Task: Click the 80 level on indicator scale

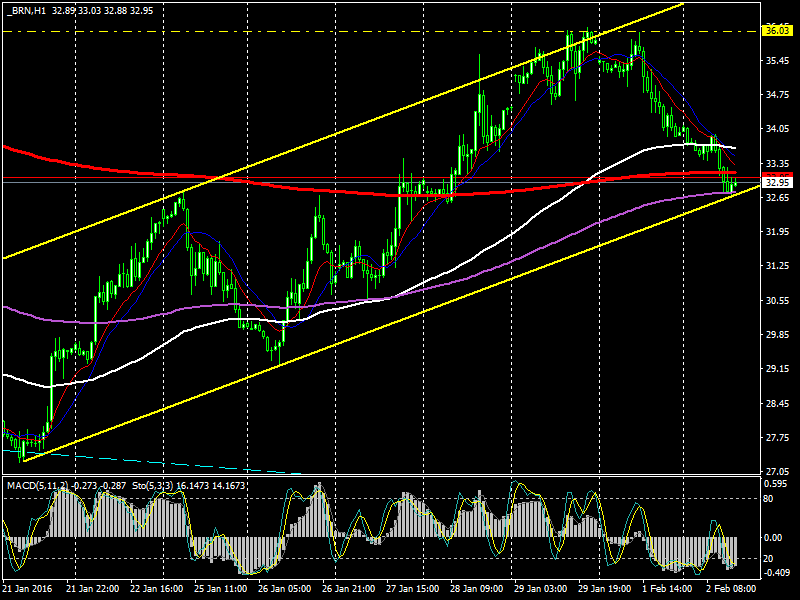Action: (x=768, y=498)
